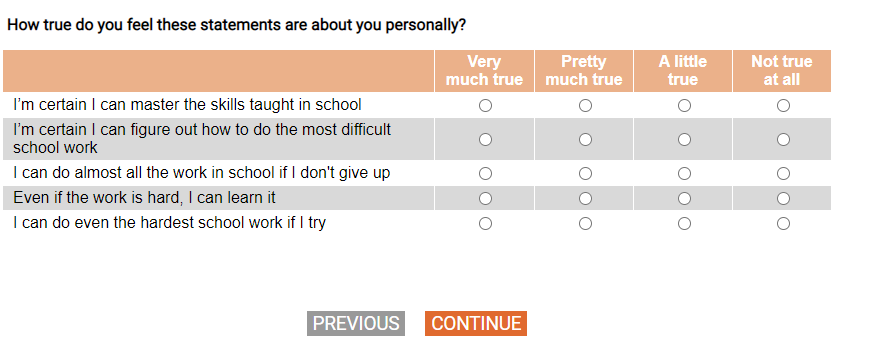Mark 'Not true at all' for hardest school work if I try
Viewport: 878px width, 361px height.
[783, 223]
